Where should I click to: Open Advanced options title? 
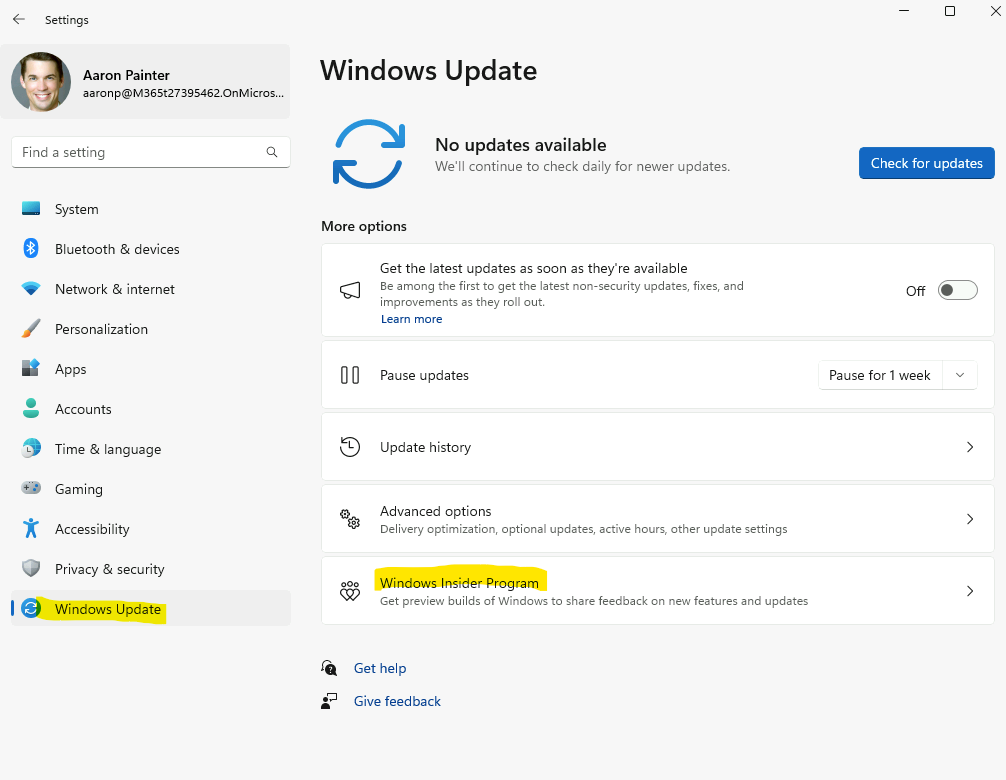[436, 511]
